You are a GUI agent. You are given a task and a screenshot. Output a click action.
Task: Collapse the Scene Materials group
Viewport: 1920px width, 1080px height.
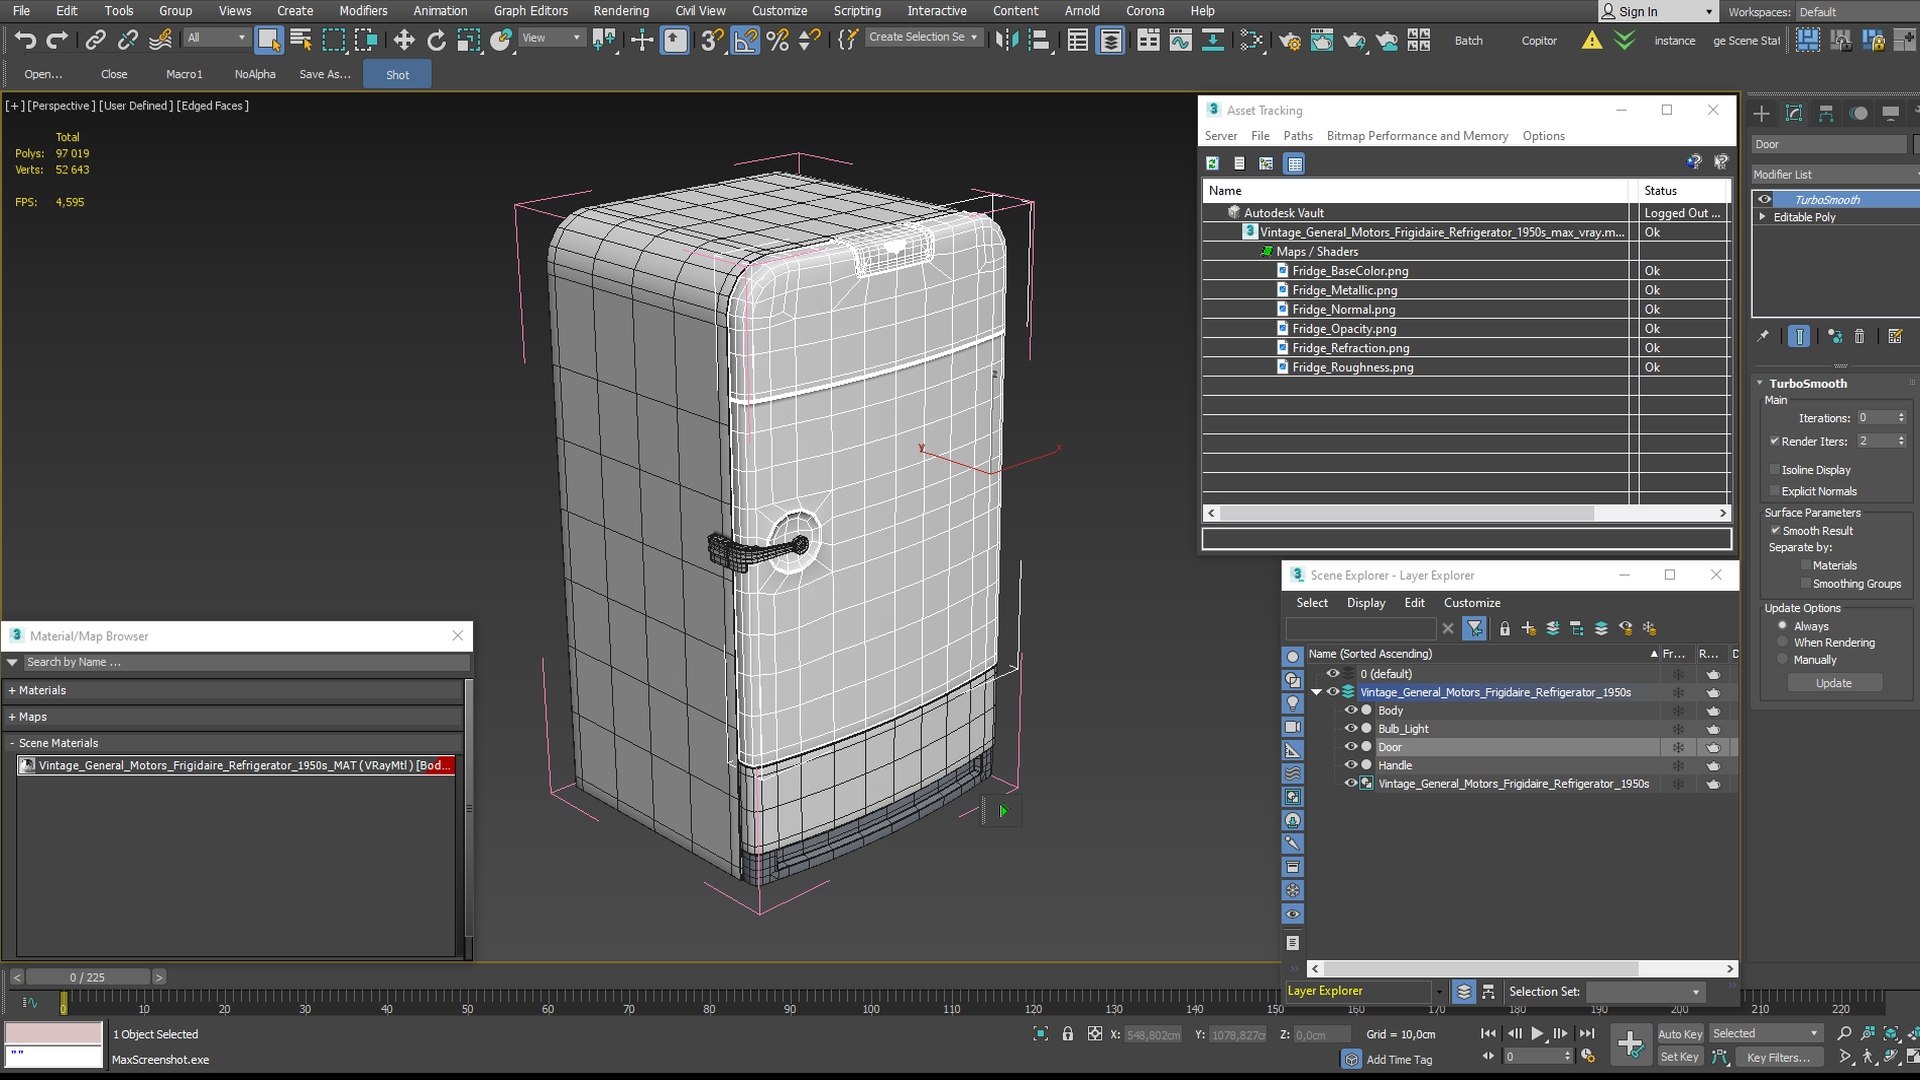[x=12, y=743]
